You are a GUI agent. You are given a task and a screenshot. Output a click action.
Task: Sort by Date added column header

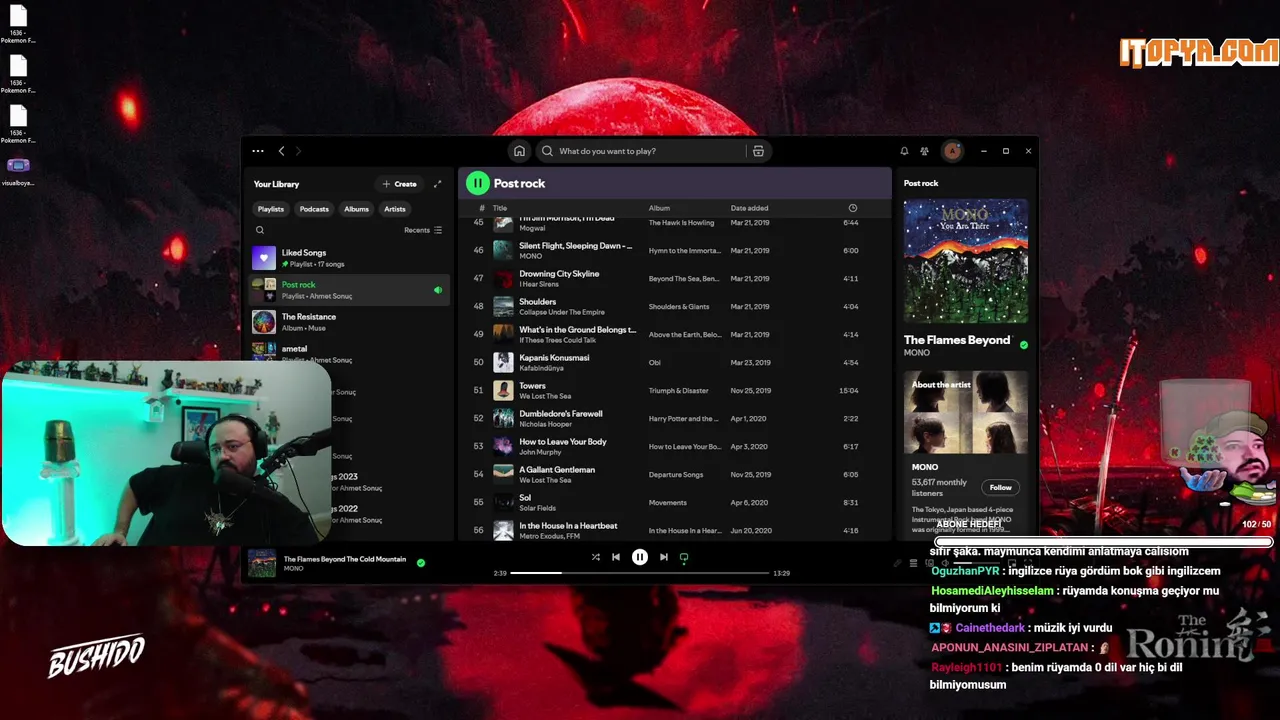[x=750, y=208]
